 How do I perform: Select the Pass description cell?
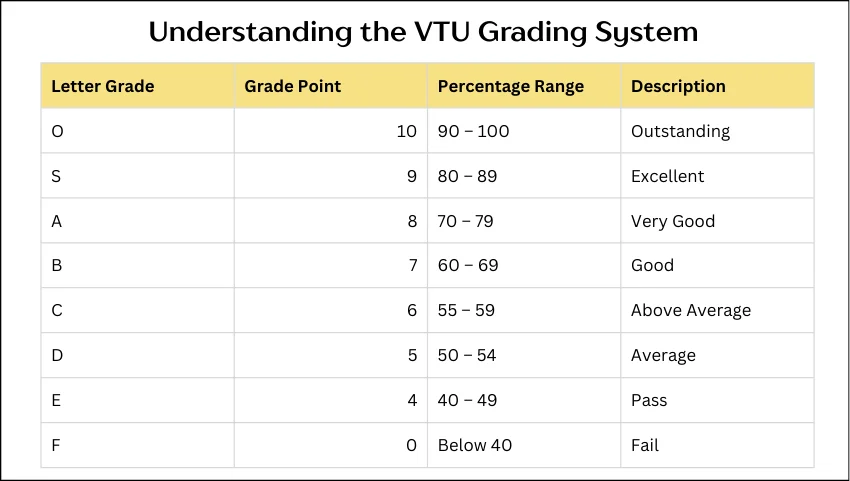pos(649,400)
